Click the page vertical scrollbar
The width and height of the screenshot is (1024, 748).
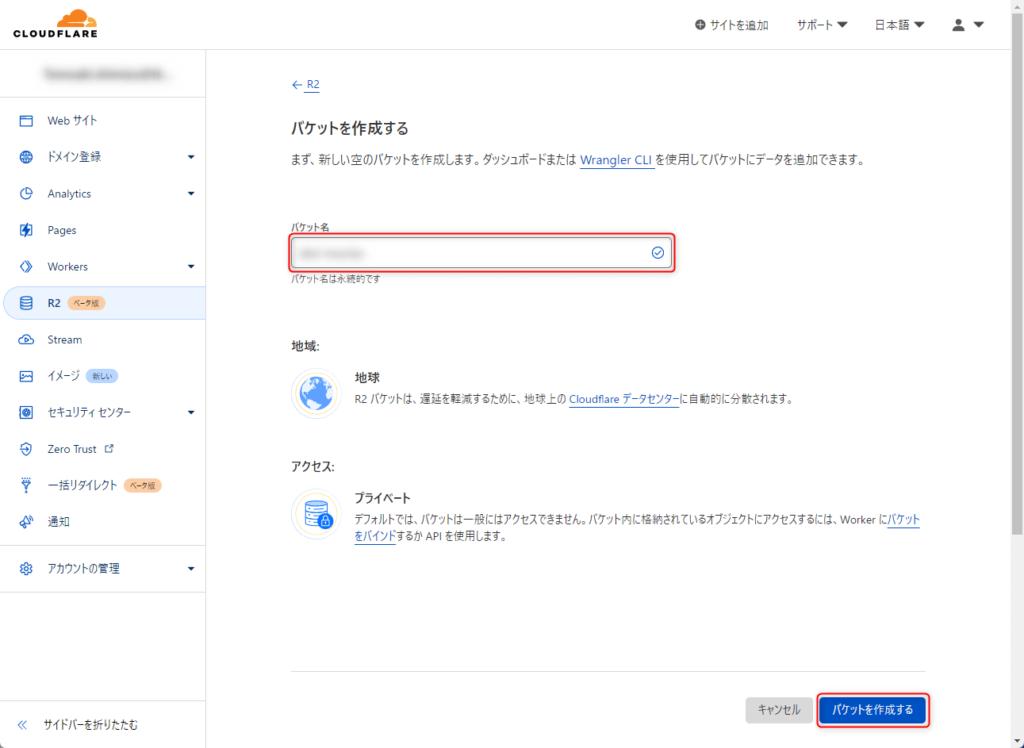[1017, 274]
